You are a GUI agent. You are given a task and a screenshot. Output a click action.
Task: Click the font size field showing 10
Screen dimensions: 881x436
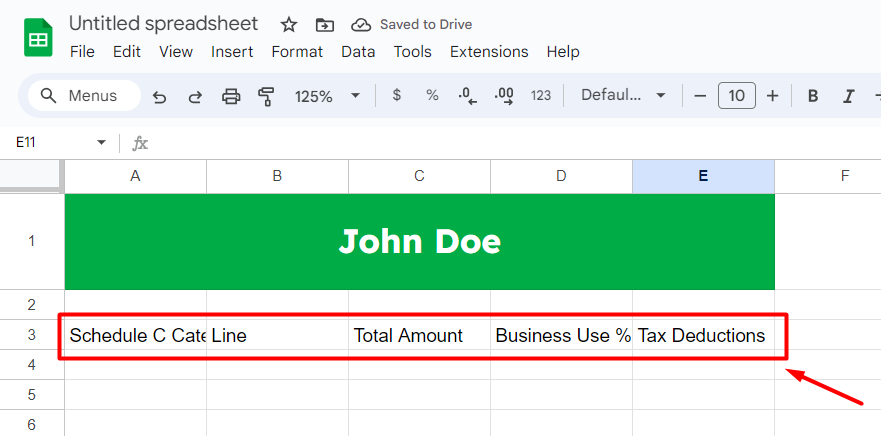(737, 96)
